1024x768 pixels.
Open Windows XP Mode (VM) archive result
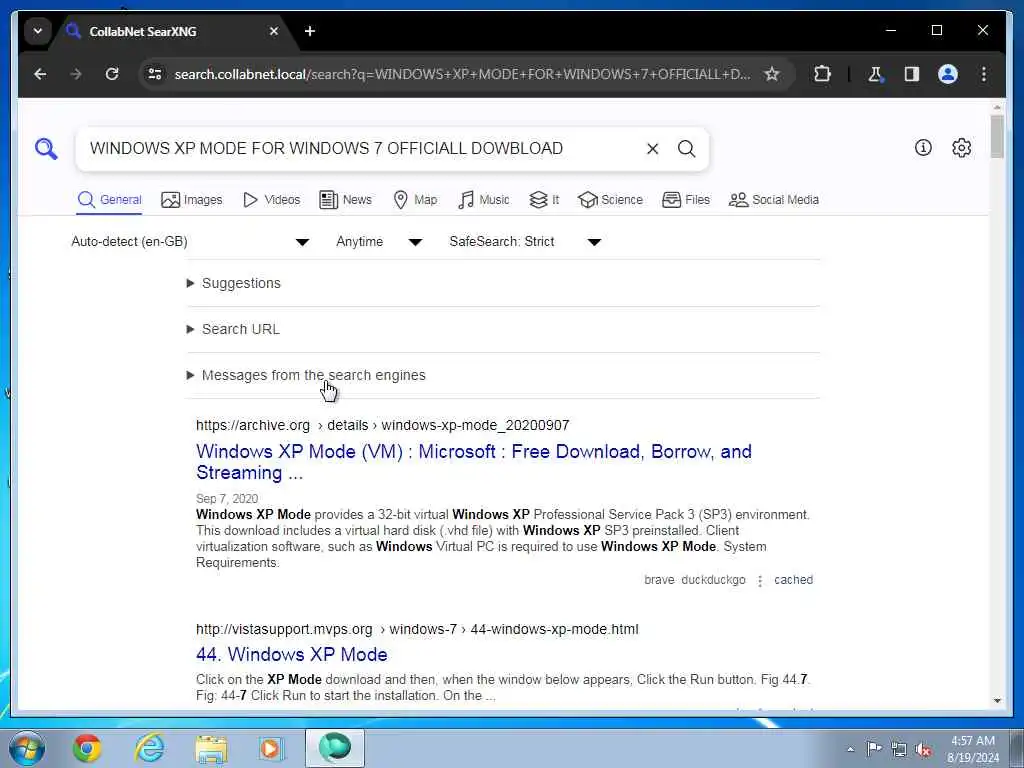[473, 462]
